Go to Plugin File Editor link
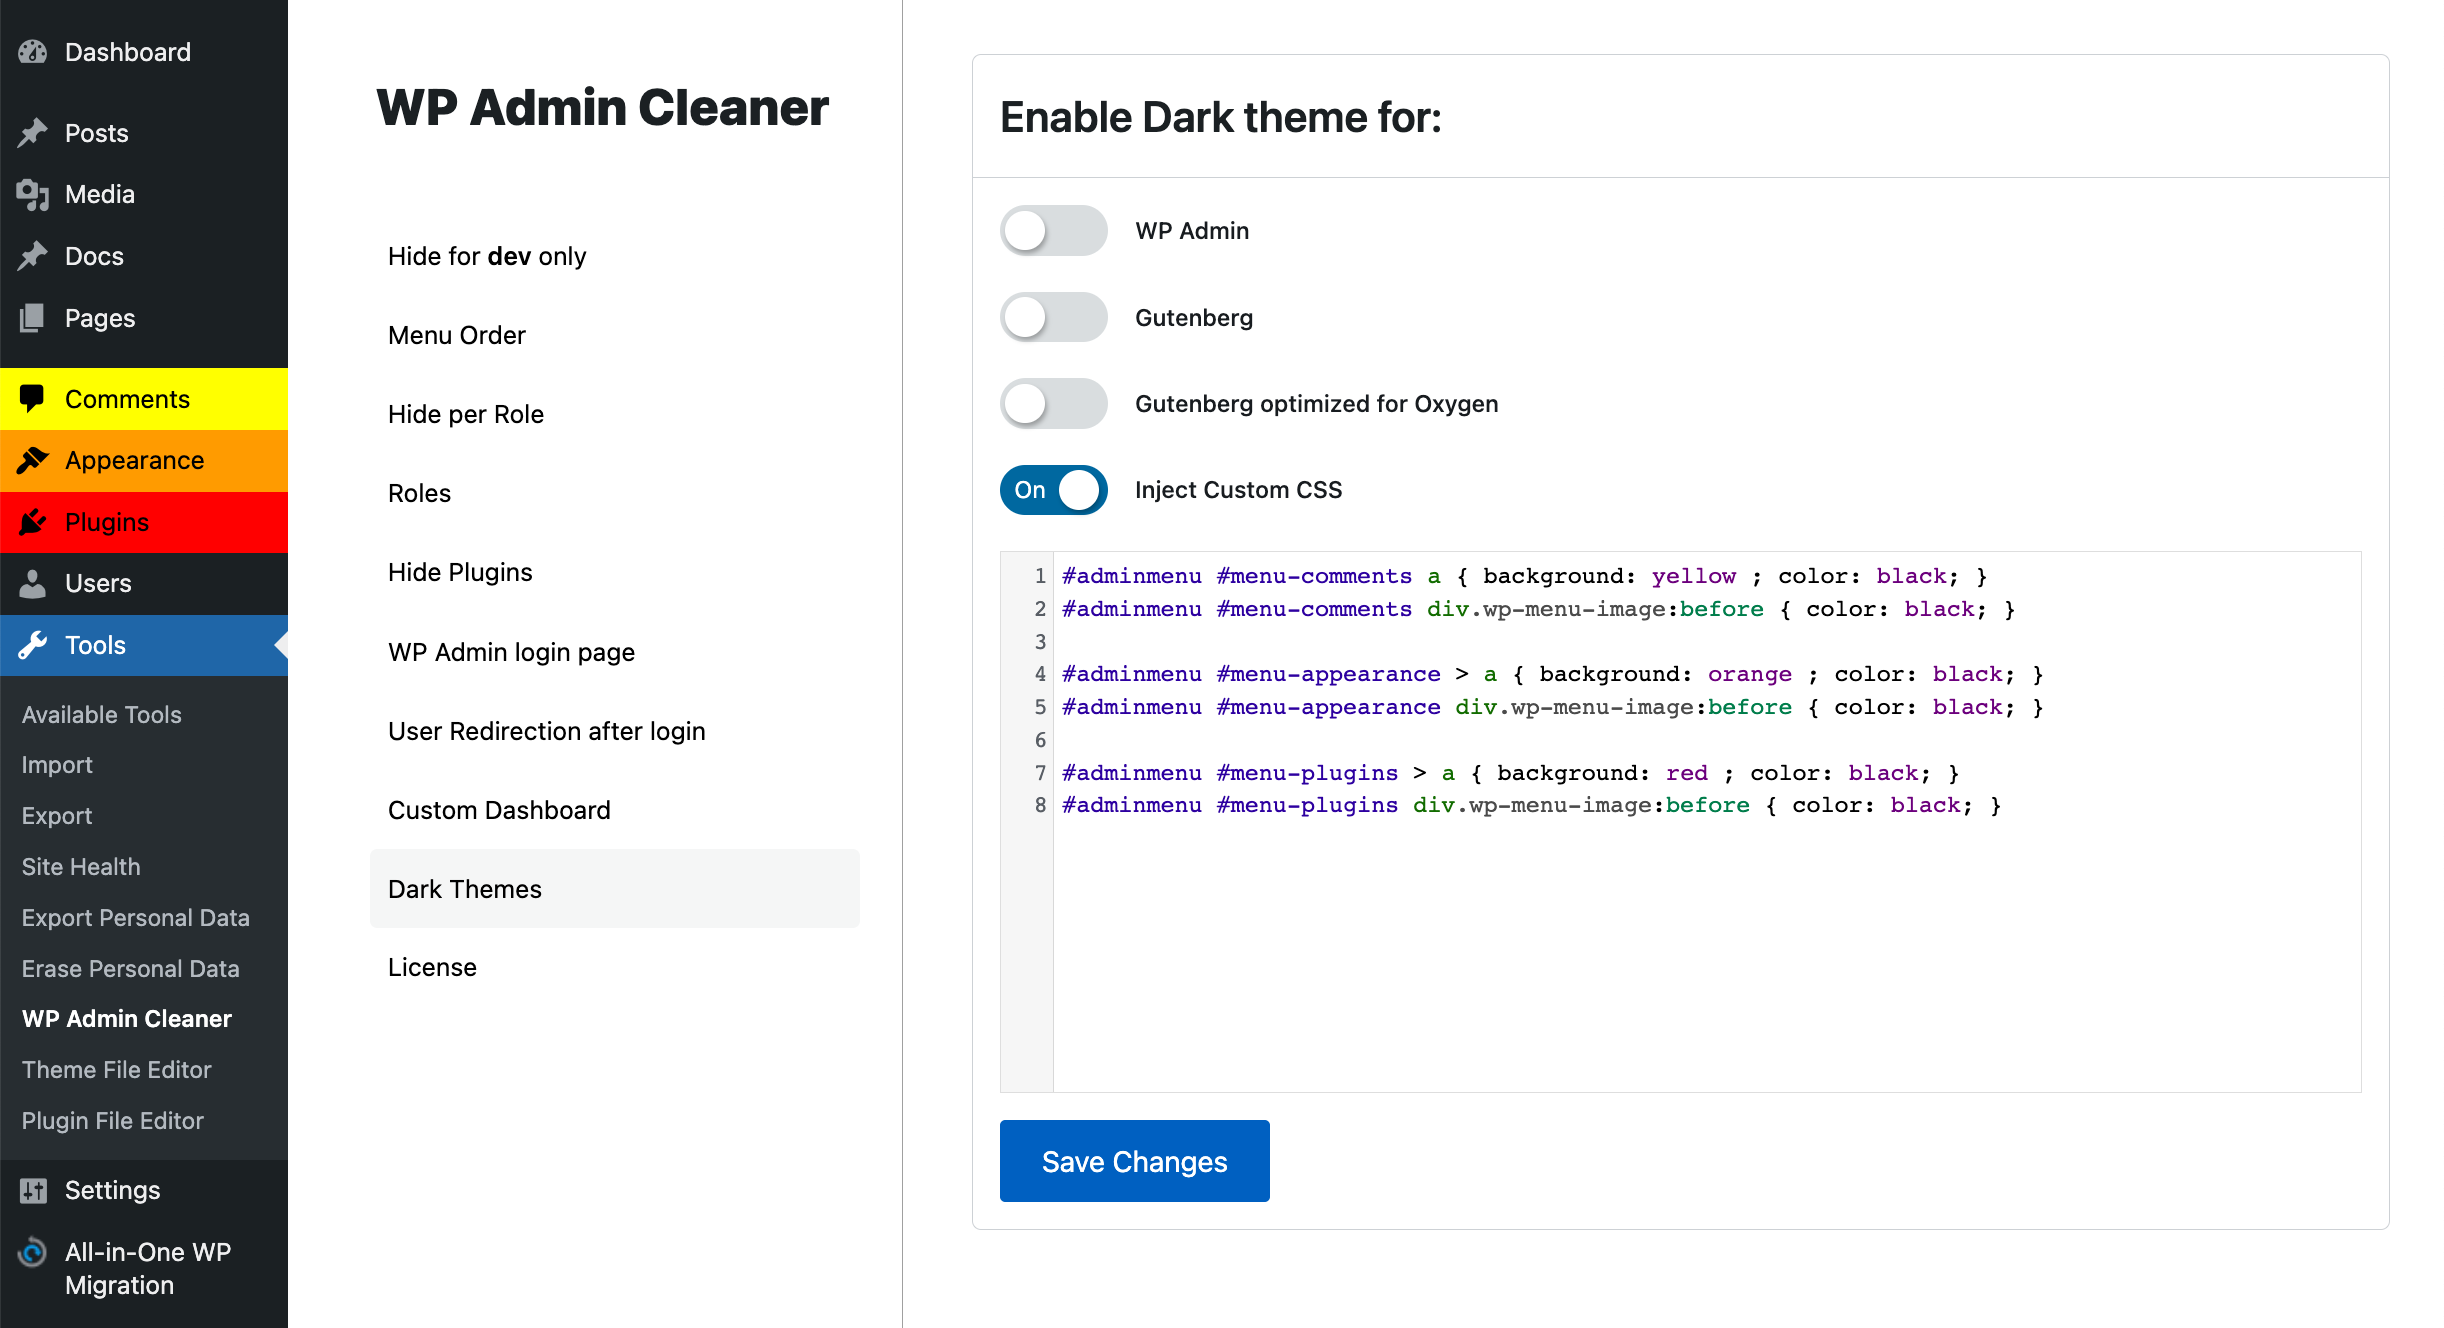Viewport: 2444px width, 1328px height. click(113, 1121)
